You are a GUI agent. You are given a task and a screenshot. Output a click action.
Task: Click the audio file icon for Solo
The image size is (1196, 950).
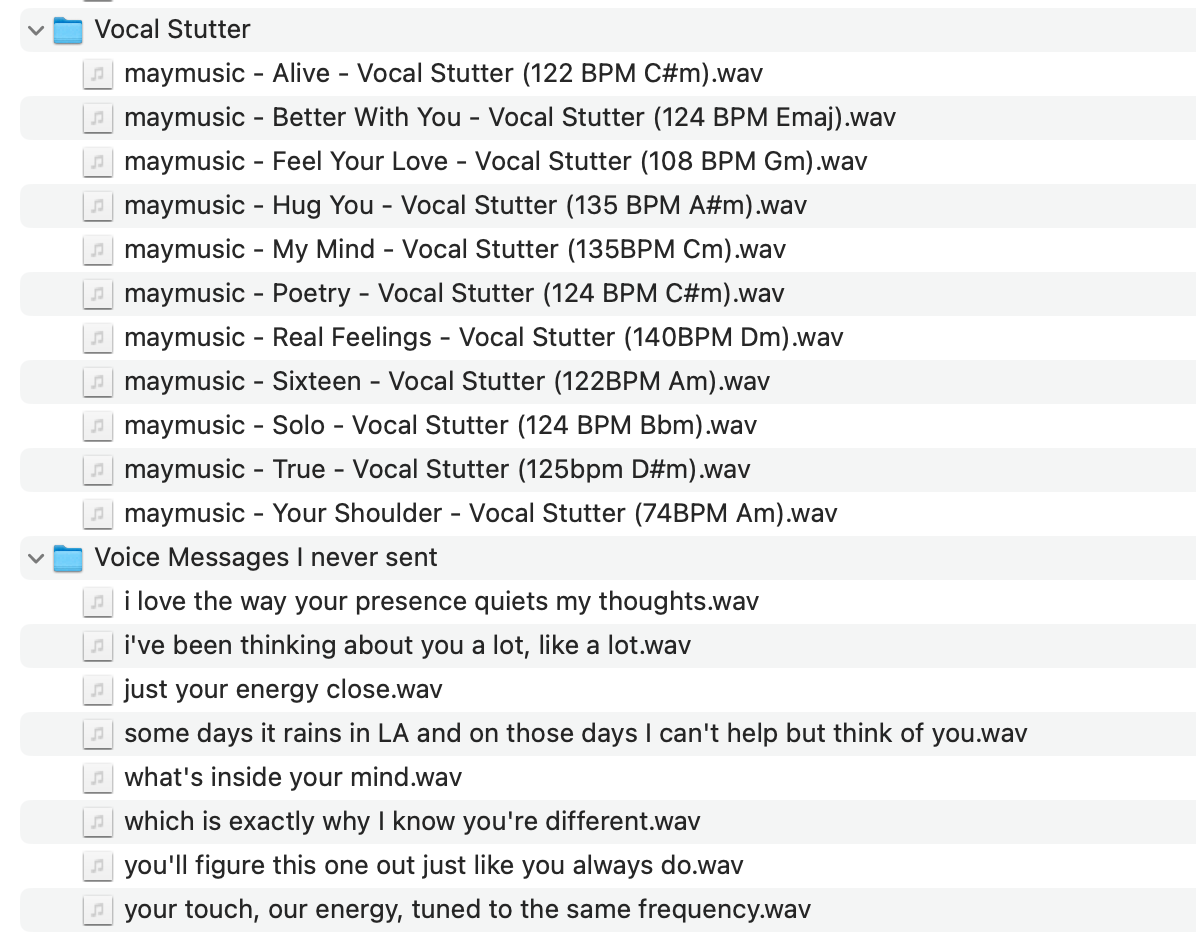coord(98,426)
